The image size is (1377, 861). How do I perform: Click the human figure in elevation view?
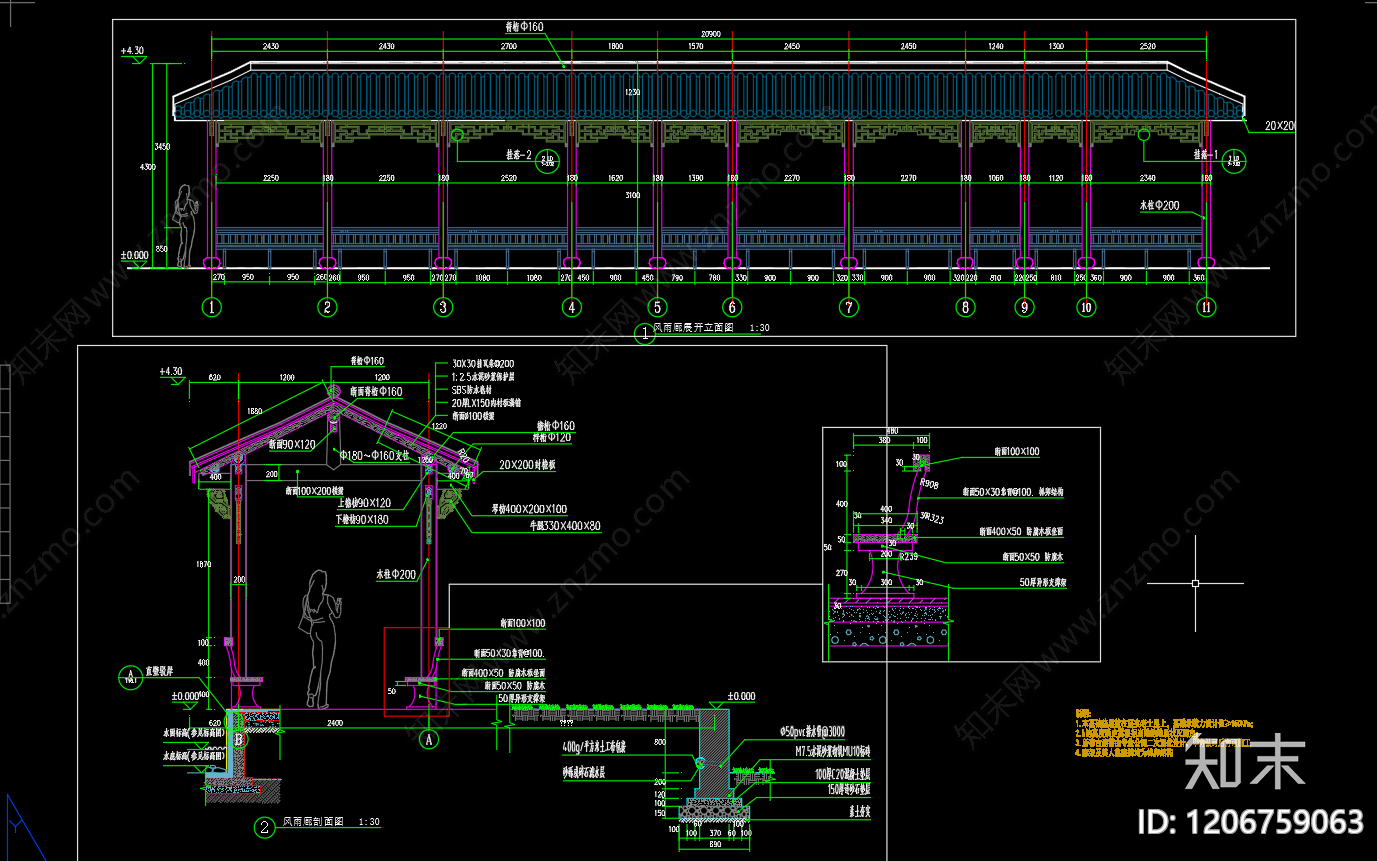coord(185,226)
